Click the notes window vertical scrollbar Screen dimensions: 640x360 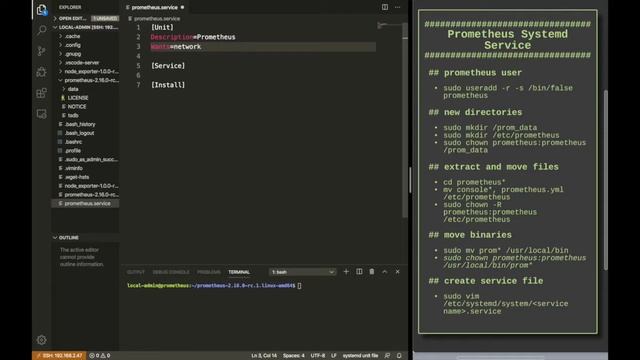[x=606, y=180]
